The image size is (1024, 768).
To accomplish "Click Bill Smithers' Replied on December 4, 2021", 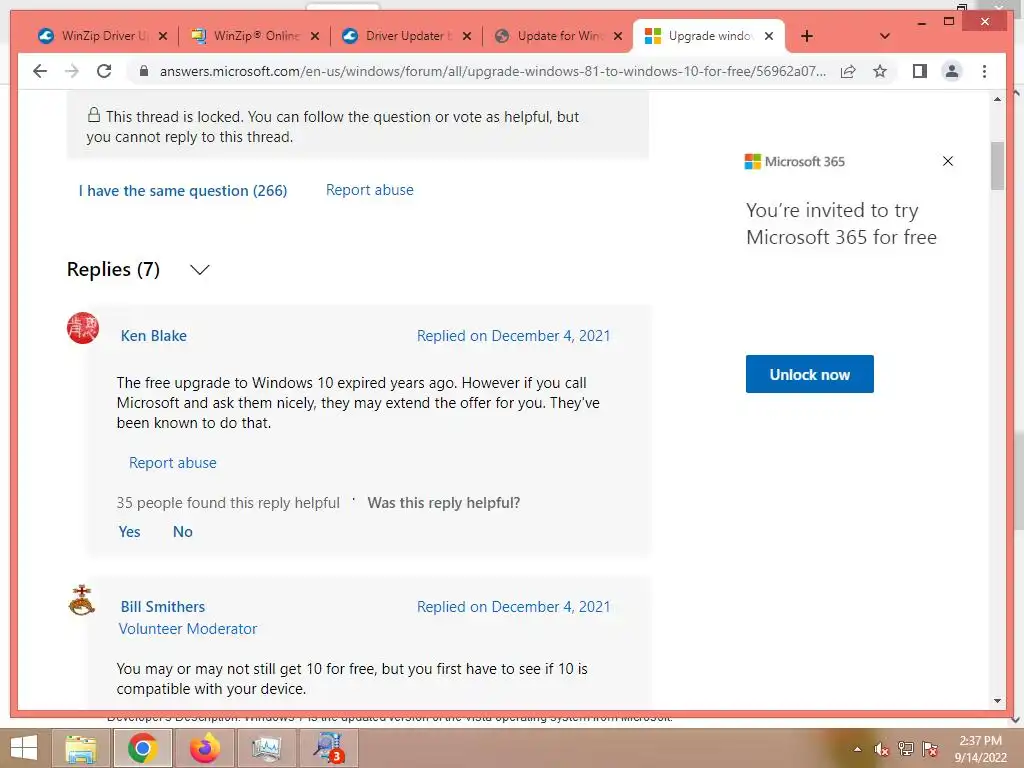I will pos(513,607).
